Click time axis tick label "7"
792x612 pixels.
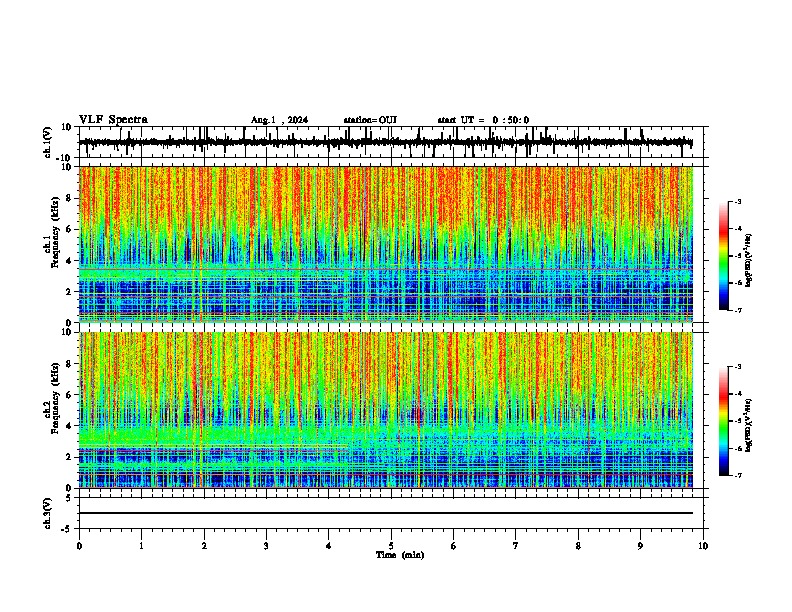pos(516,546)
